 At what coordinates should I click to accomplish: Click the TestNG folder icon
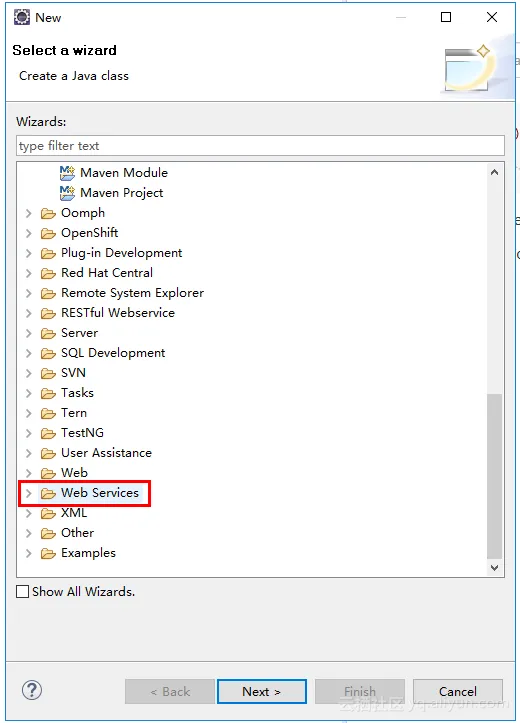click(48, 433)
